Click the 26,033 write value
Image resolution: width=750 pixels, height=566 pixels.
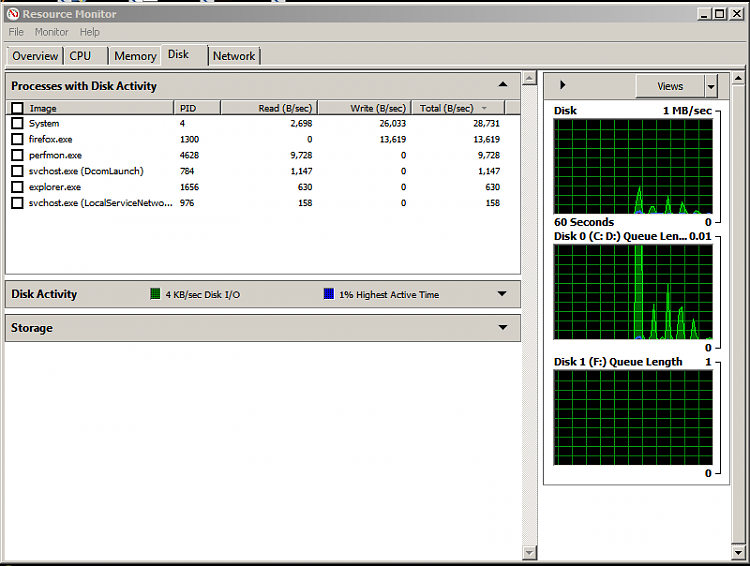[x=393, y=123]
